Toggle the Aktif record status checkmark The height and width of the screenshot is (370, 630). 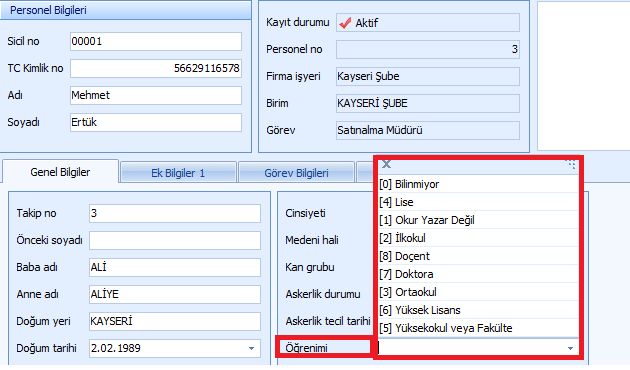[x=345, y=23]
